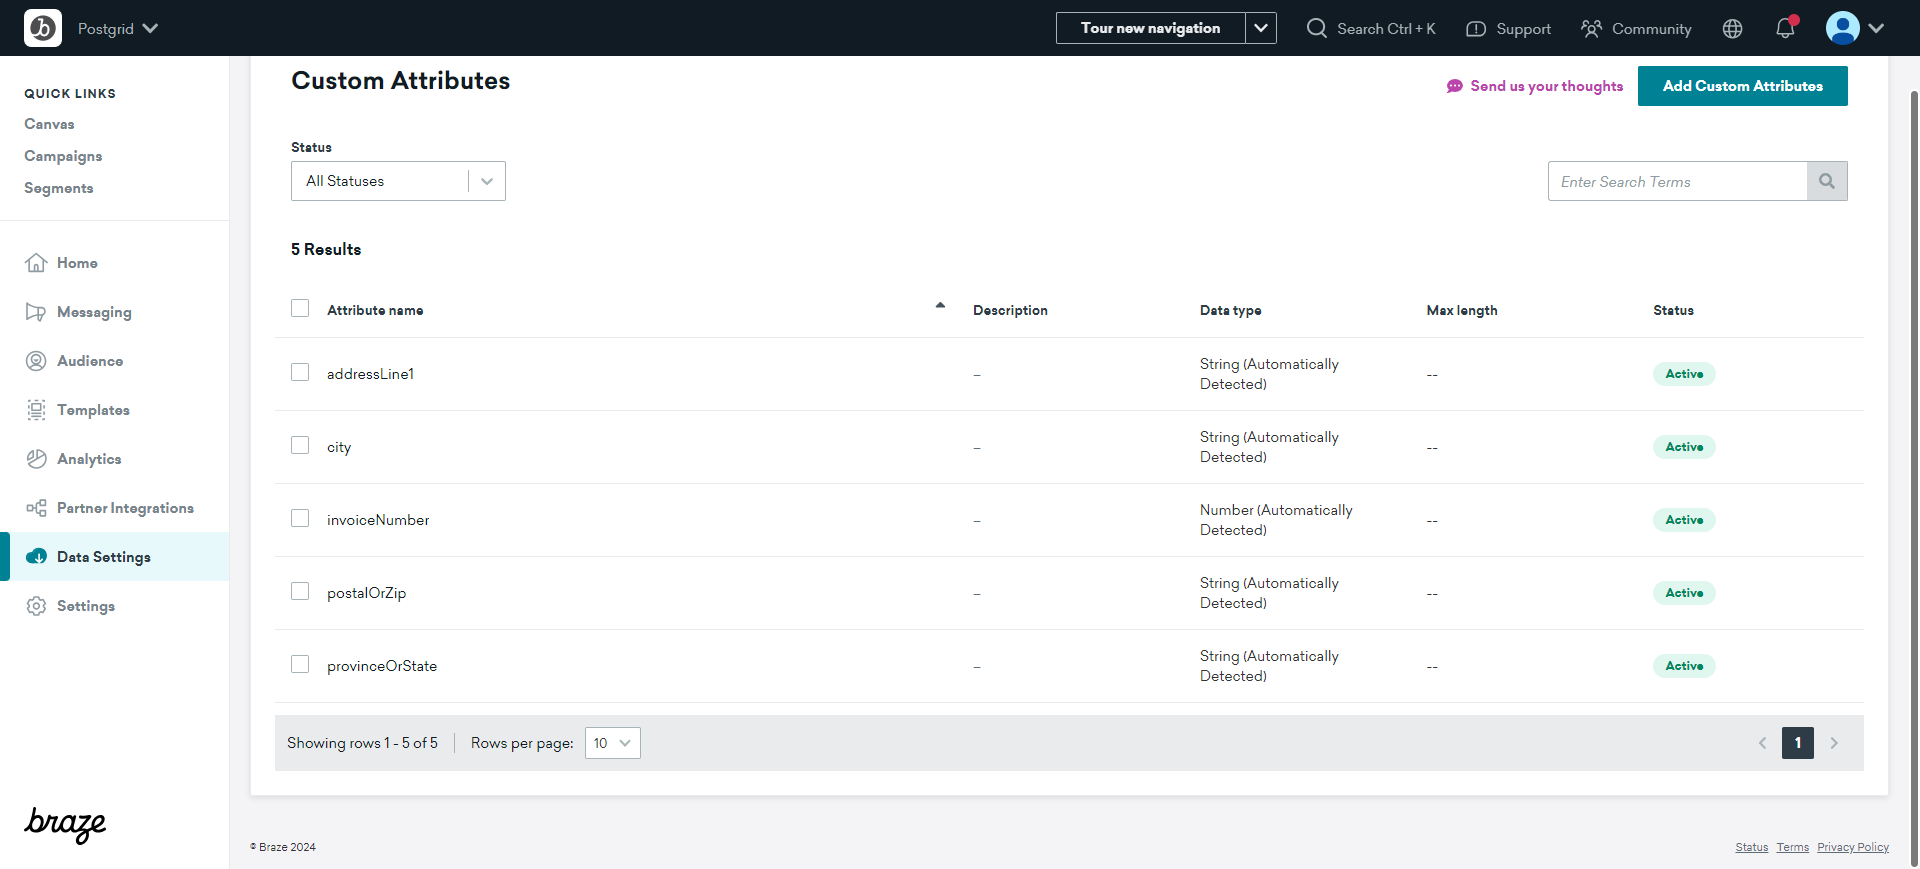Click the Braze logo in top bar
This screenshot has height=869, width=1920.
point(43,28)
